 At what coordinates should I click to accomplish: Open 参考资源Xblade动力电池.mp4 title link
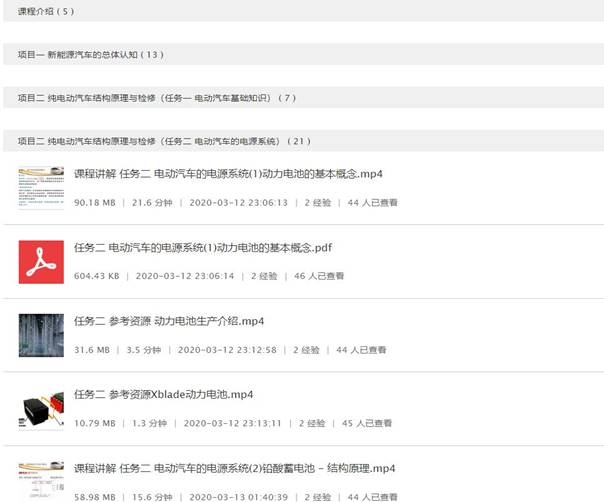164,394
